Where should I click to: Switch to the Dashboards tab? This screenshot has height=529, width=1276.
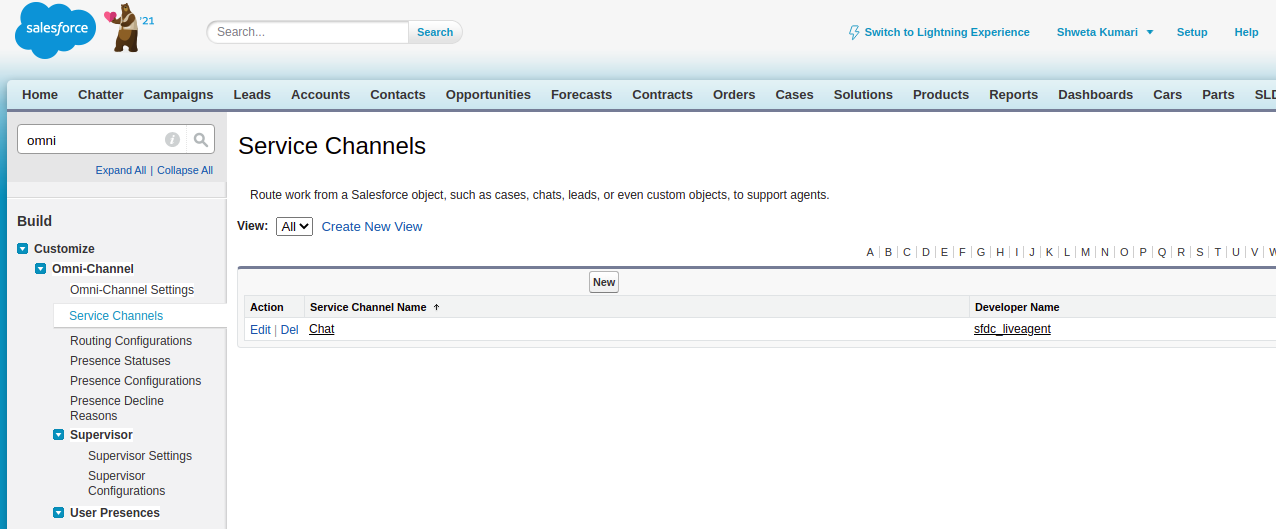(1095, 94)
